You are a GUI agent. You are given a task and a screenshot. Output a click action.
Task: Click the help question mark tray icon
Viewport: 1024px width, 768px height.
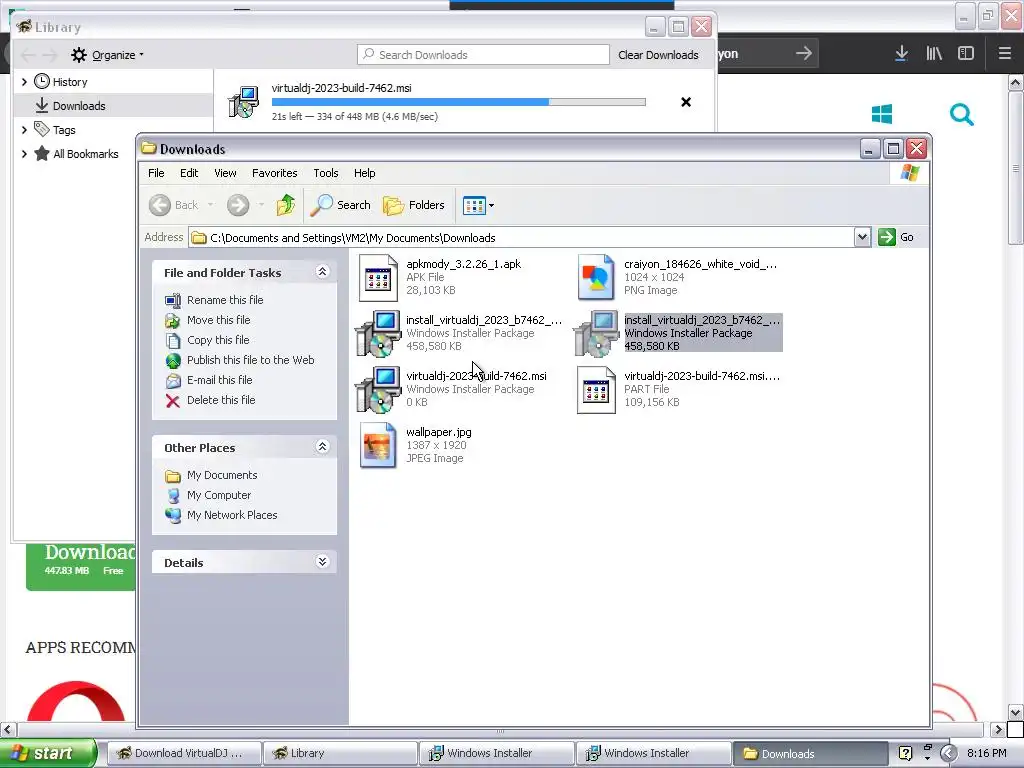tap(905, 754)
